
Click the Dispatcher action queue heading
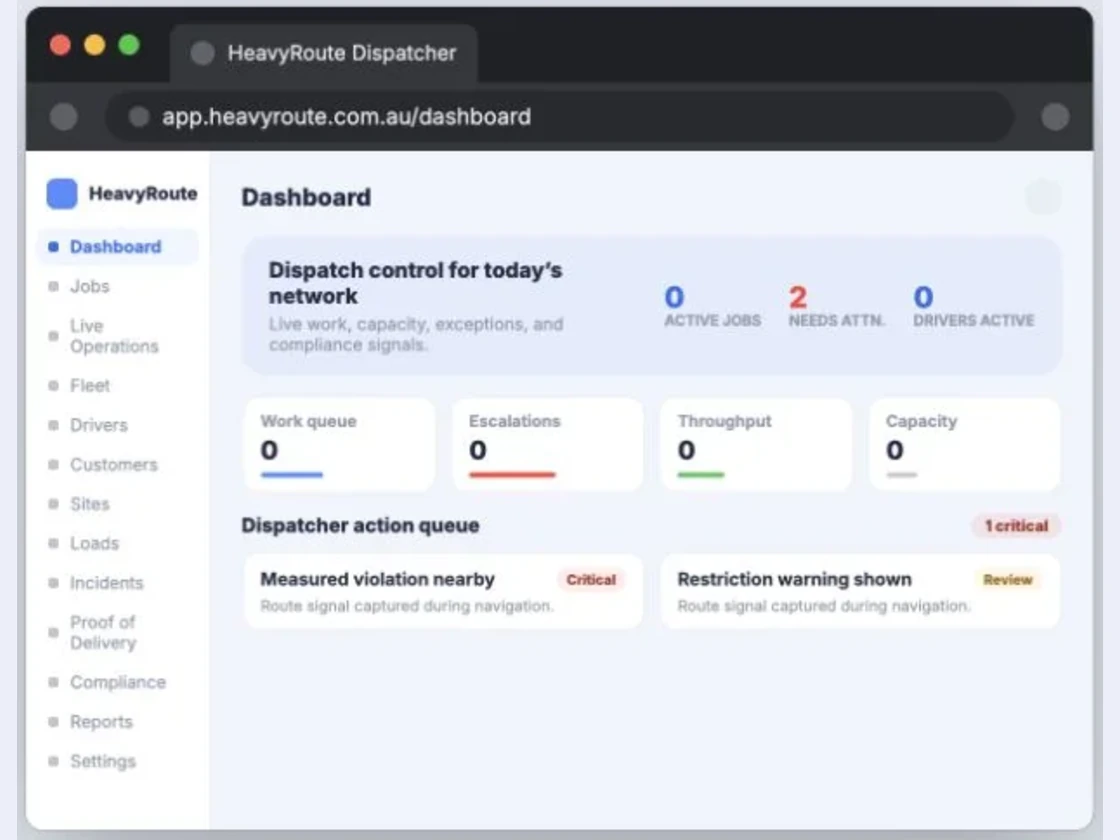click(360, 526)
